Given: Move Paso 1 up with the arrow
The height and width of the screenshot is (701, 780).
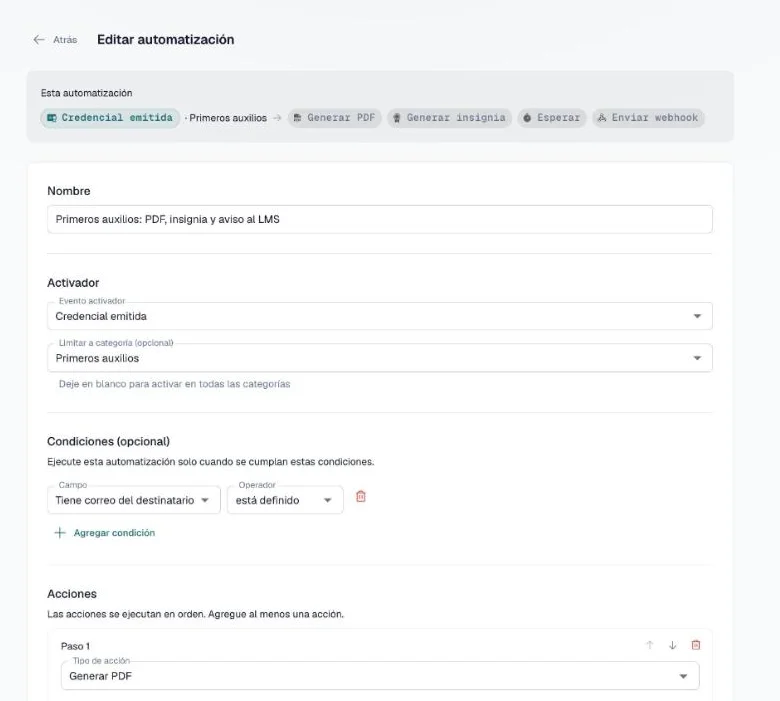Looking at the screenshot, I should [649, 645].
